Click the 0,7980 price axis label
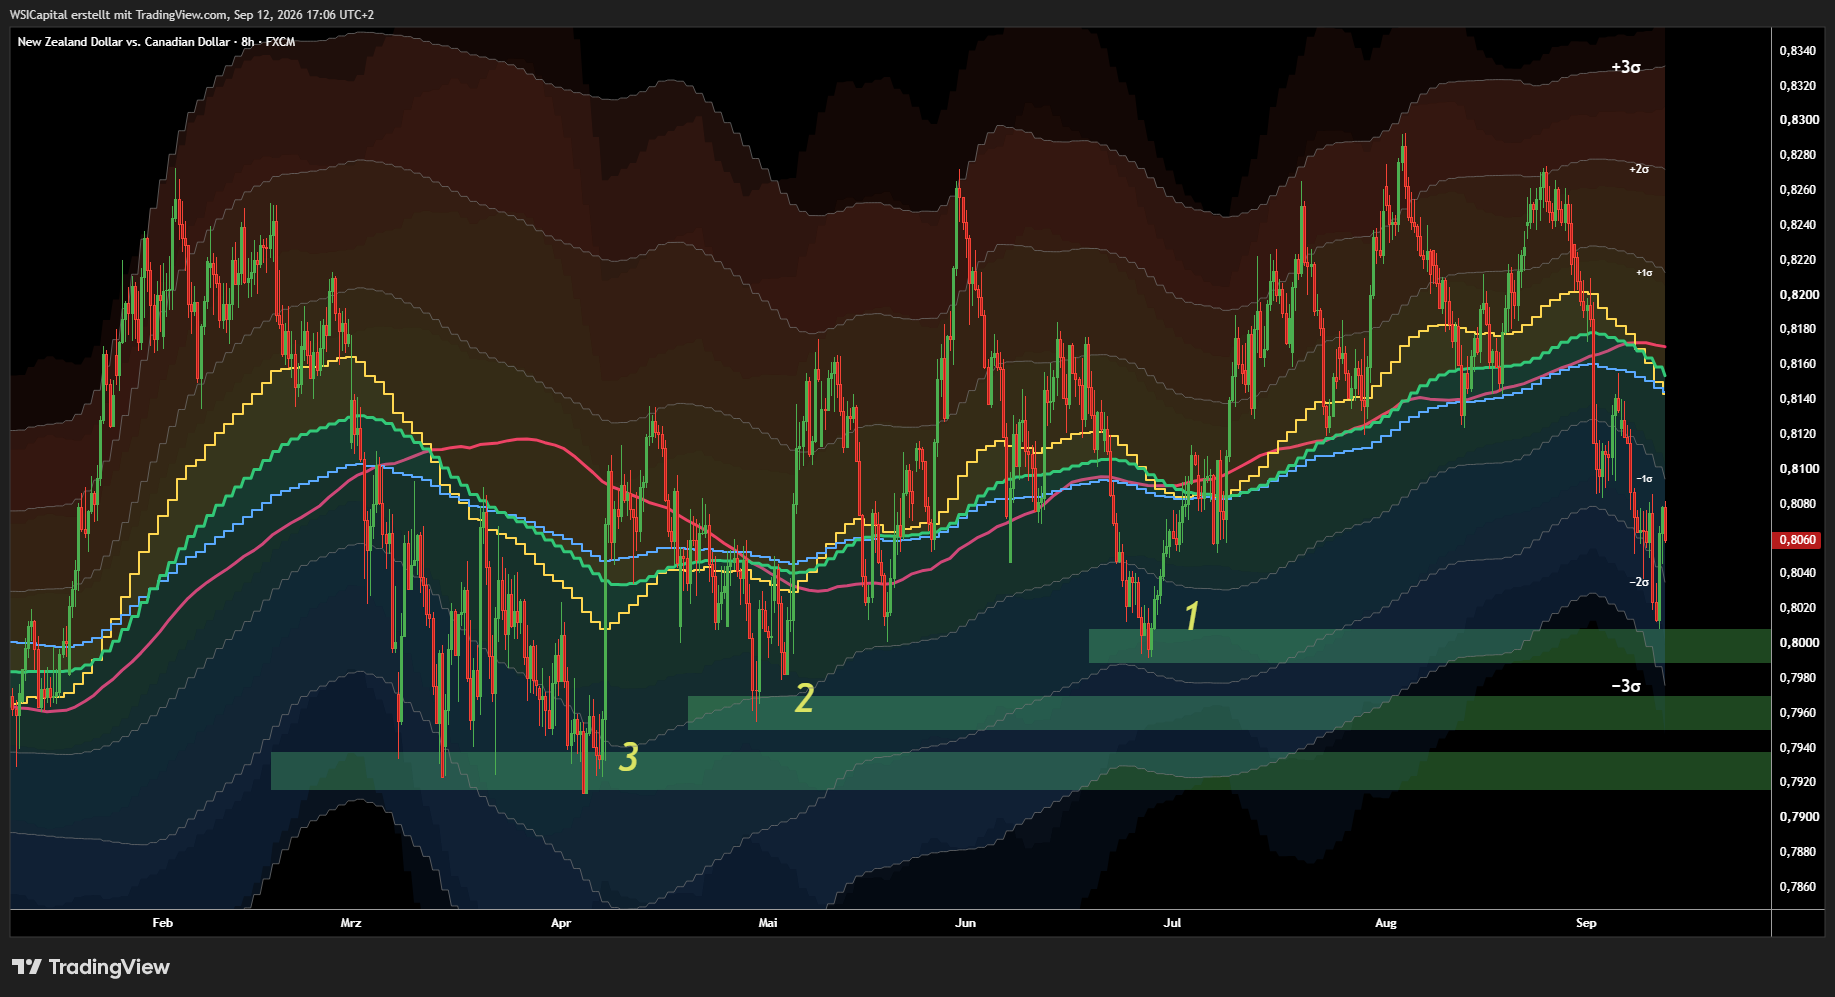This screenshot has width=1835, height=997. (1798, 678)
